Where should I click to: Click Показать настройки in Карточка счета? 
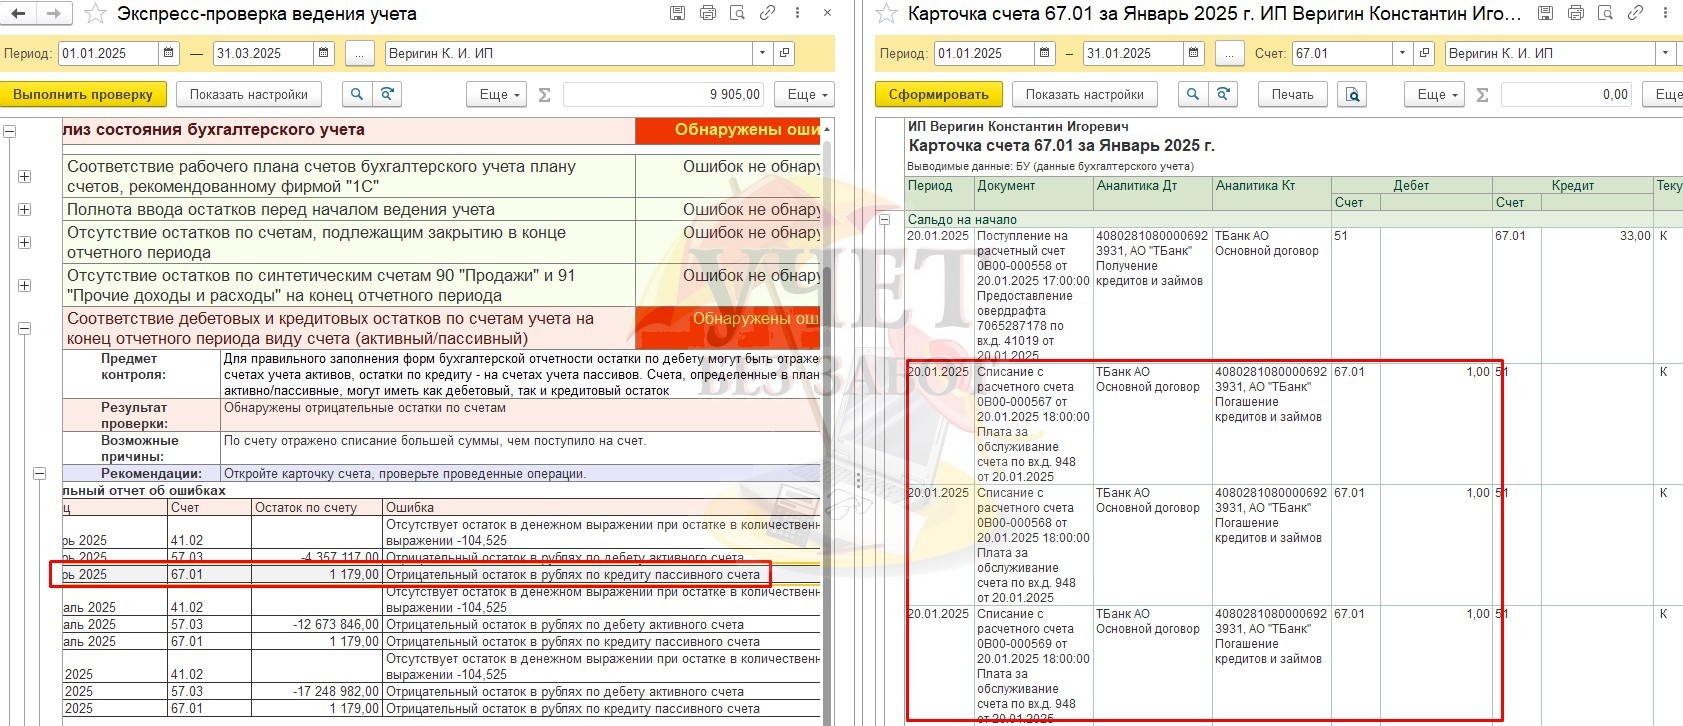[x=1084, y=95]
